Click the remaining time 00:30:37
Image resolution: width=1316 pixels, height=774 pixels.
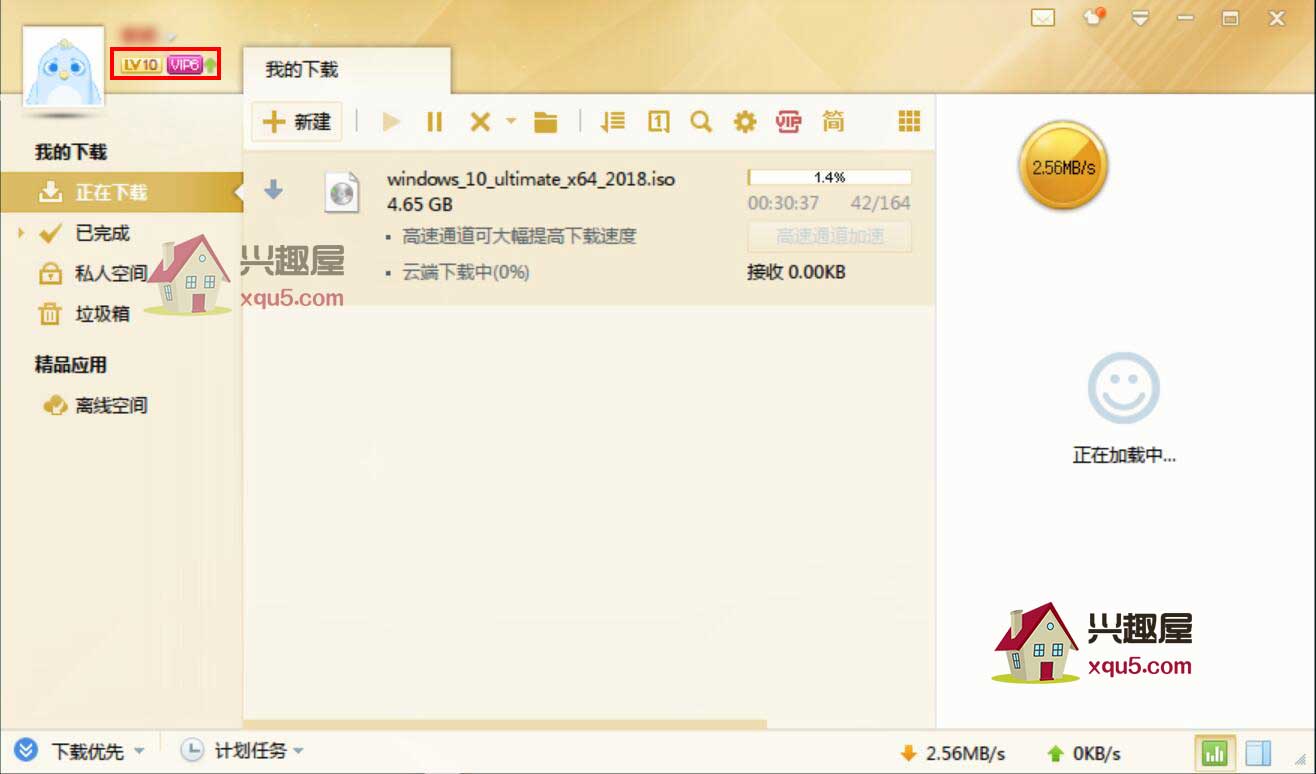point(783,203)
